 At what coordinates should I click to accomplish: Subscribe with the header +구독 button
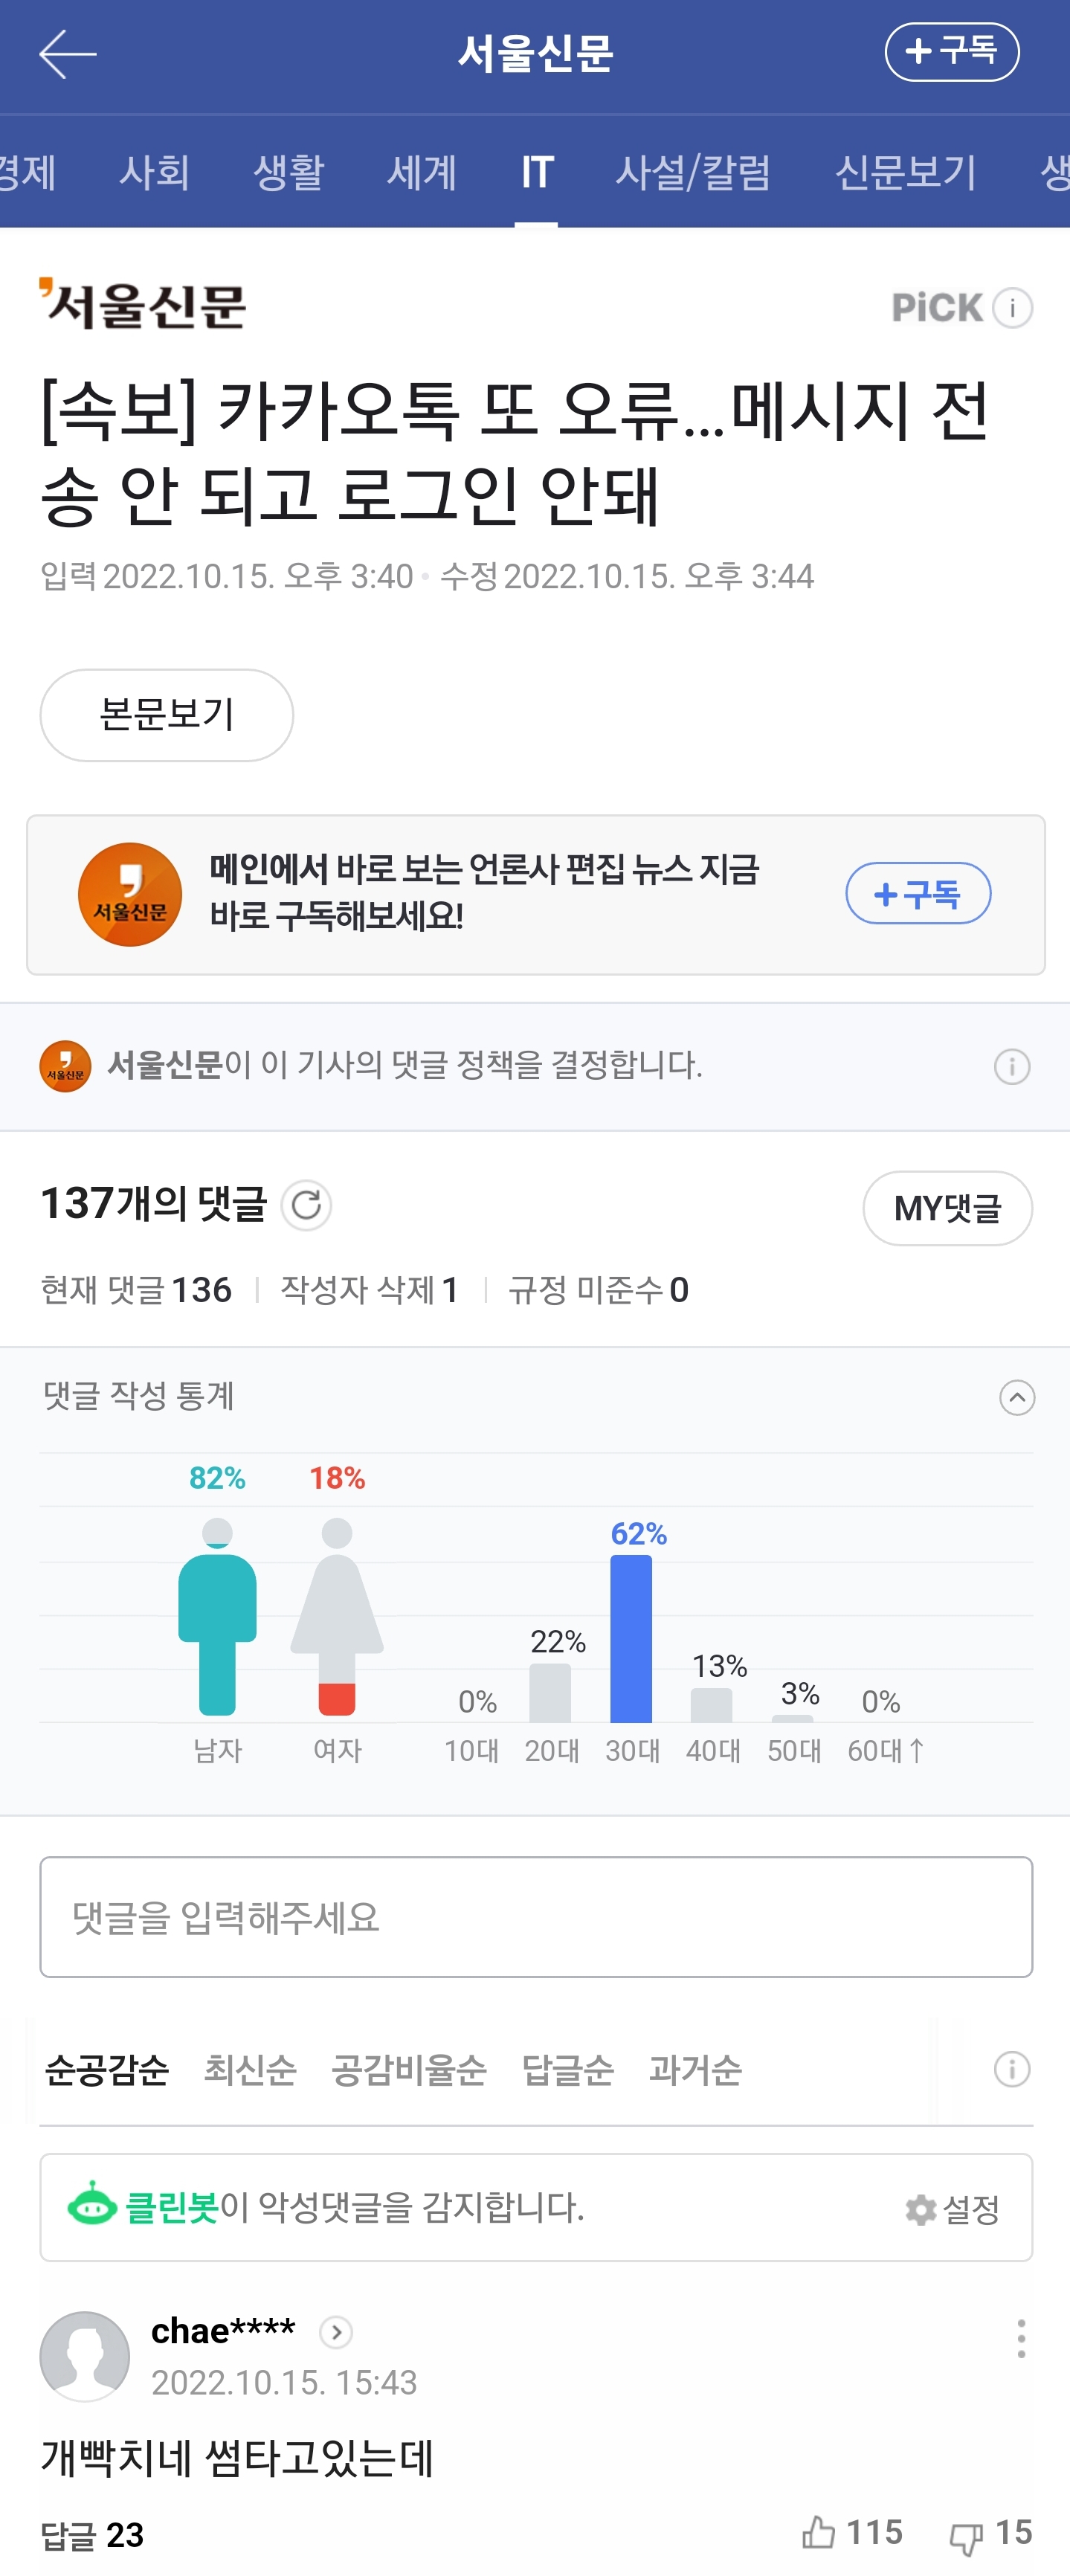pyautogui.click(x=951, y=52)
